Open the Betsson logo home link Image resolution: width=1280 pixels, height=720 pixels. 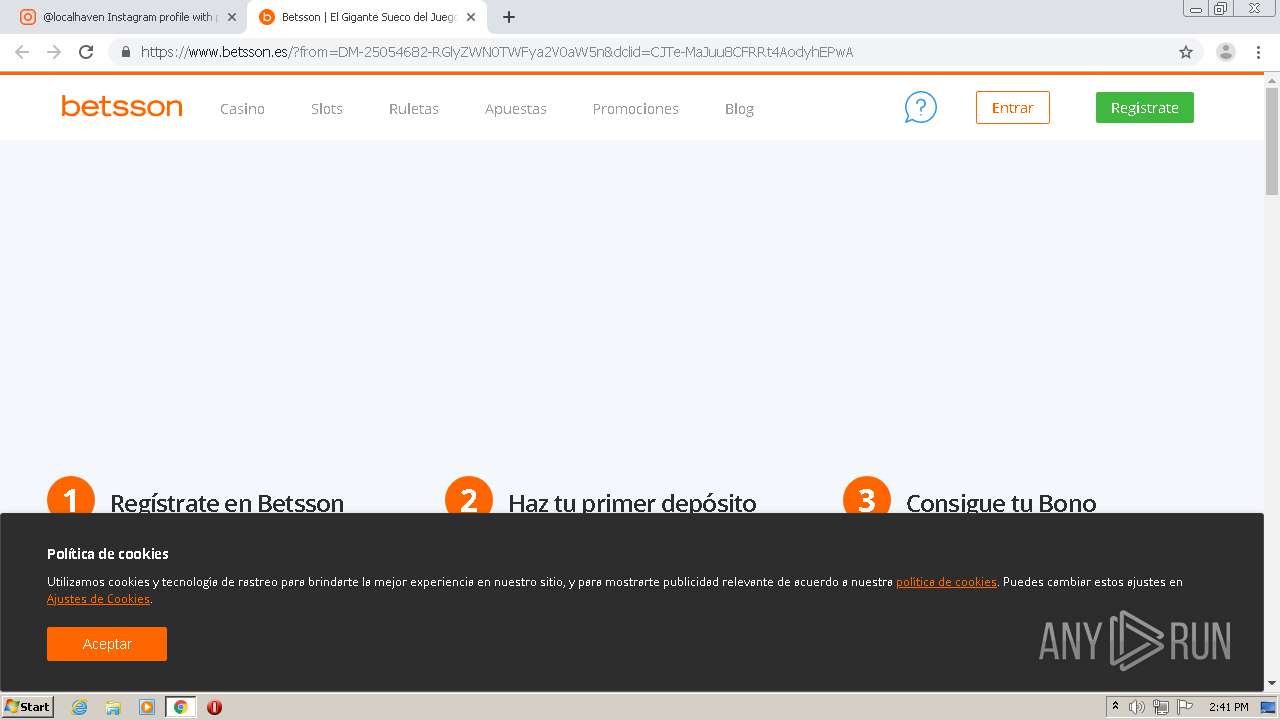[122, 106]
